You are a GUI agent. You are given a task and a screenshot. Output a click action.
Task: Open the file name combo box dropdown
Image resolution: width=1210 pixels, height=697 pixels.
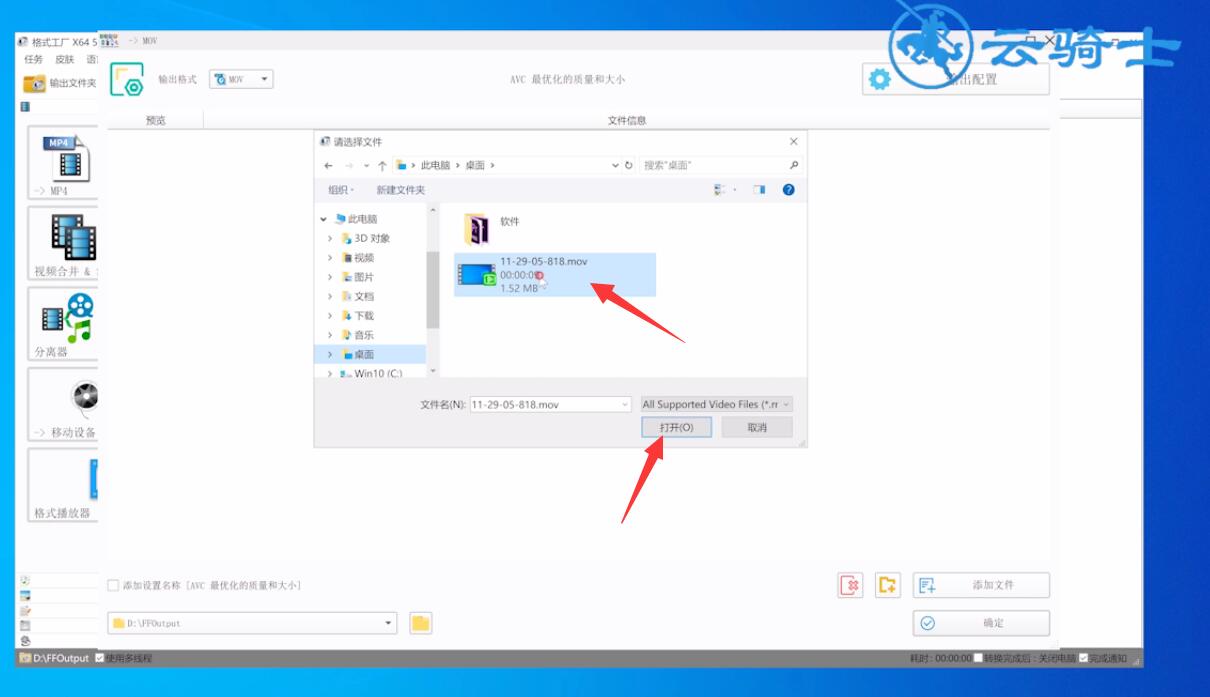pyautogui.click(x=626, y=404)
